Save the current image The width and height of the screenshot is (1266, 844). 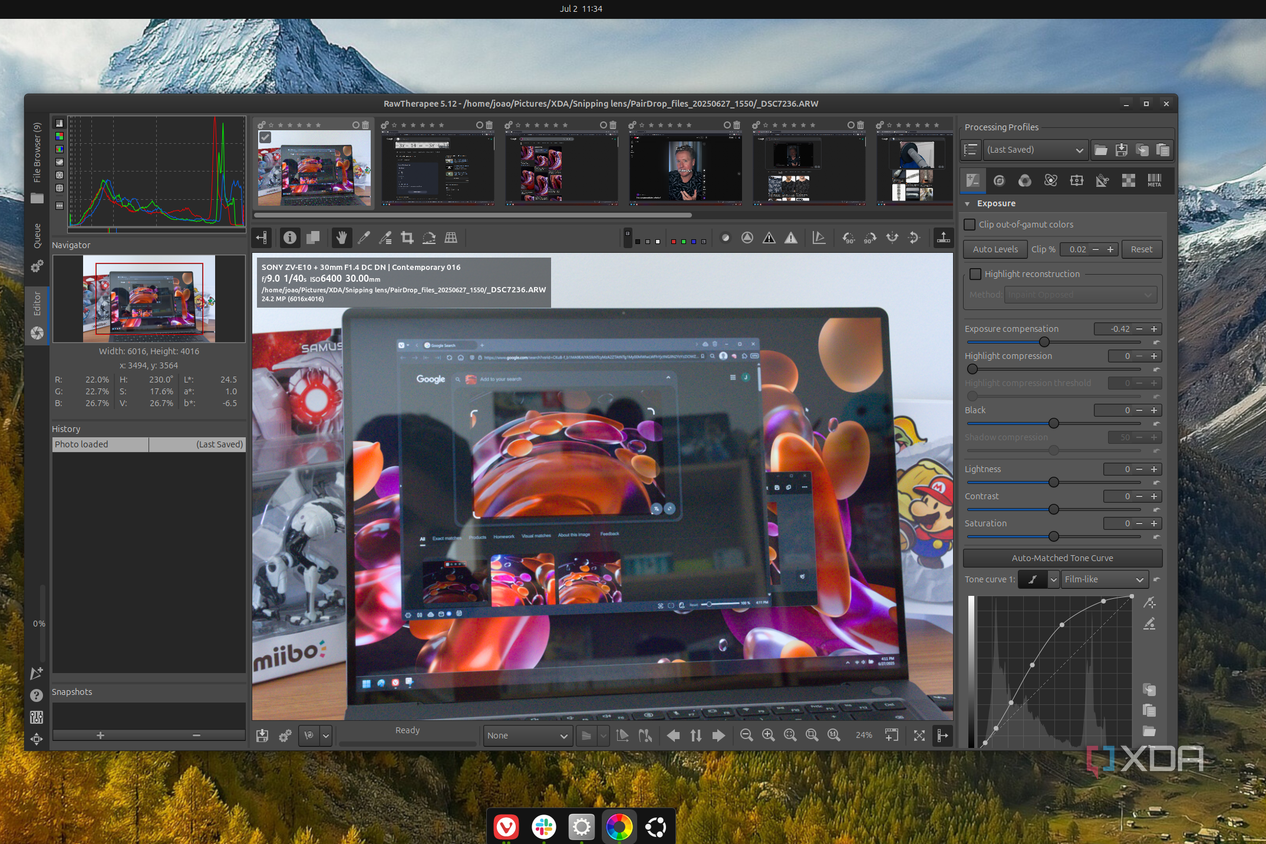tap(262, 735)
